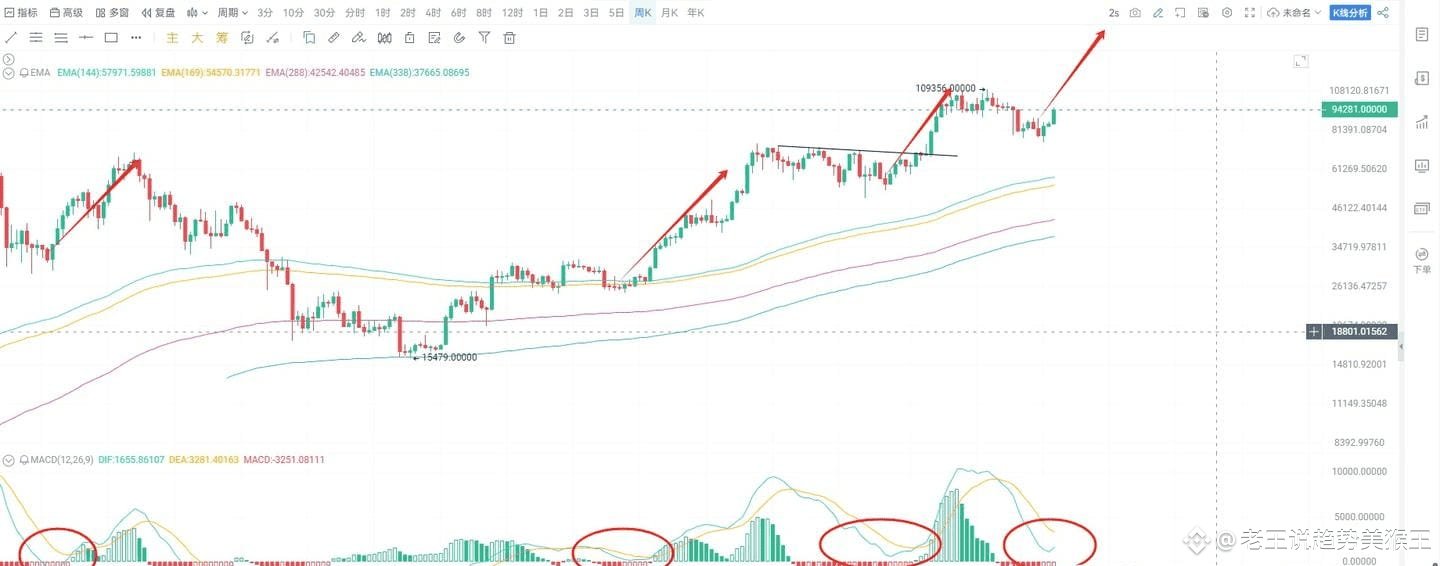Select the trend line drawing tool

coord(11,38)
